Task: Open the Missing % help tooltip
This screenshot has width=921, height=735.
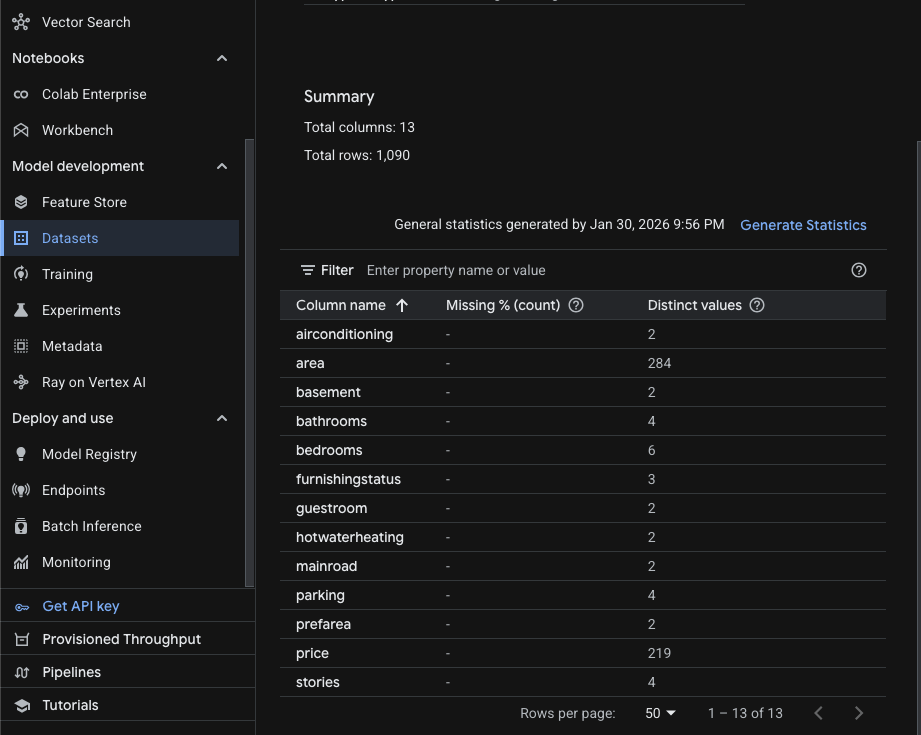Action: [x=575, y=305]
